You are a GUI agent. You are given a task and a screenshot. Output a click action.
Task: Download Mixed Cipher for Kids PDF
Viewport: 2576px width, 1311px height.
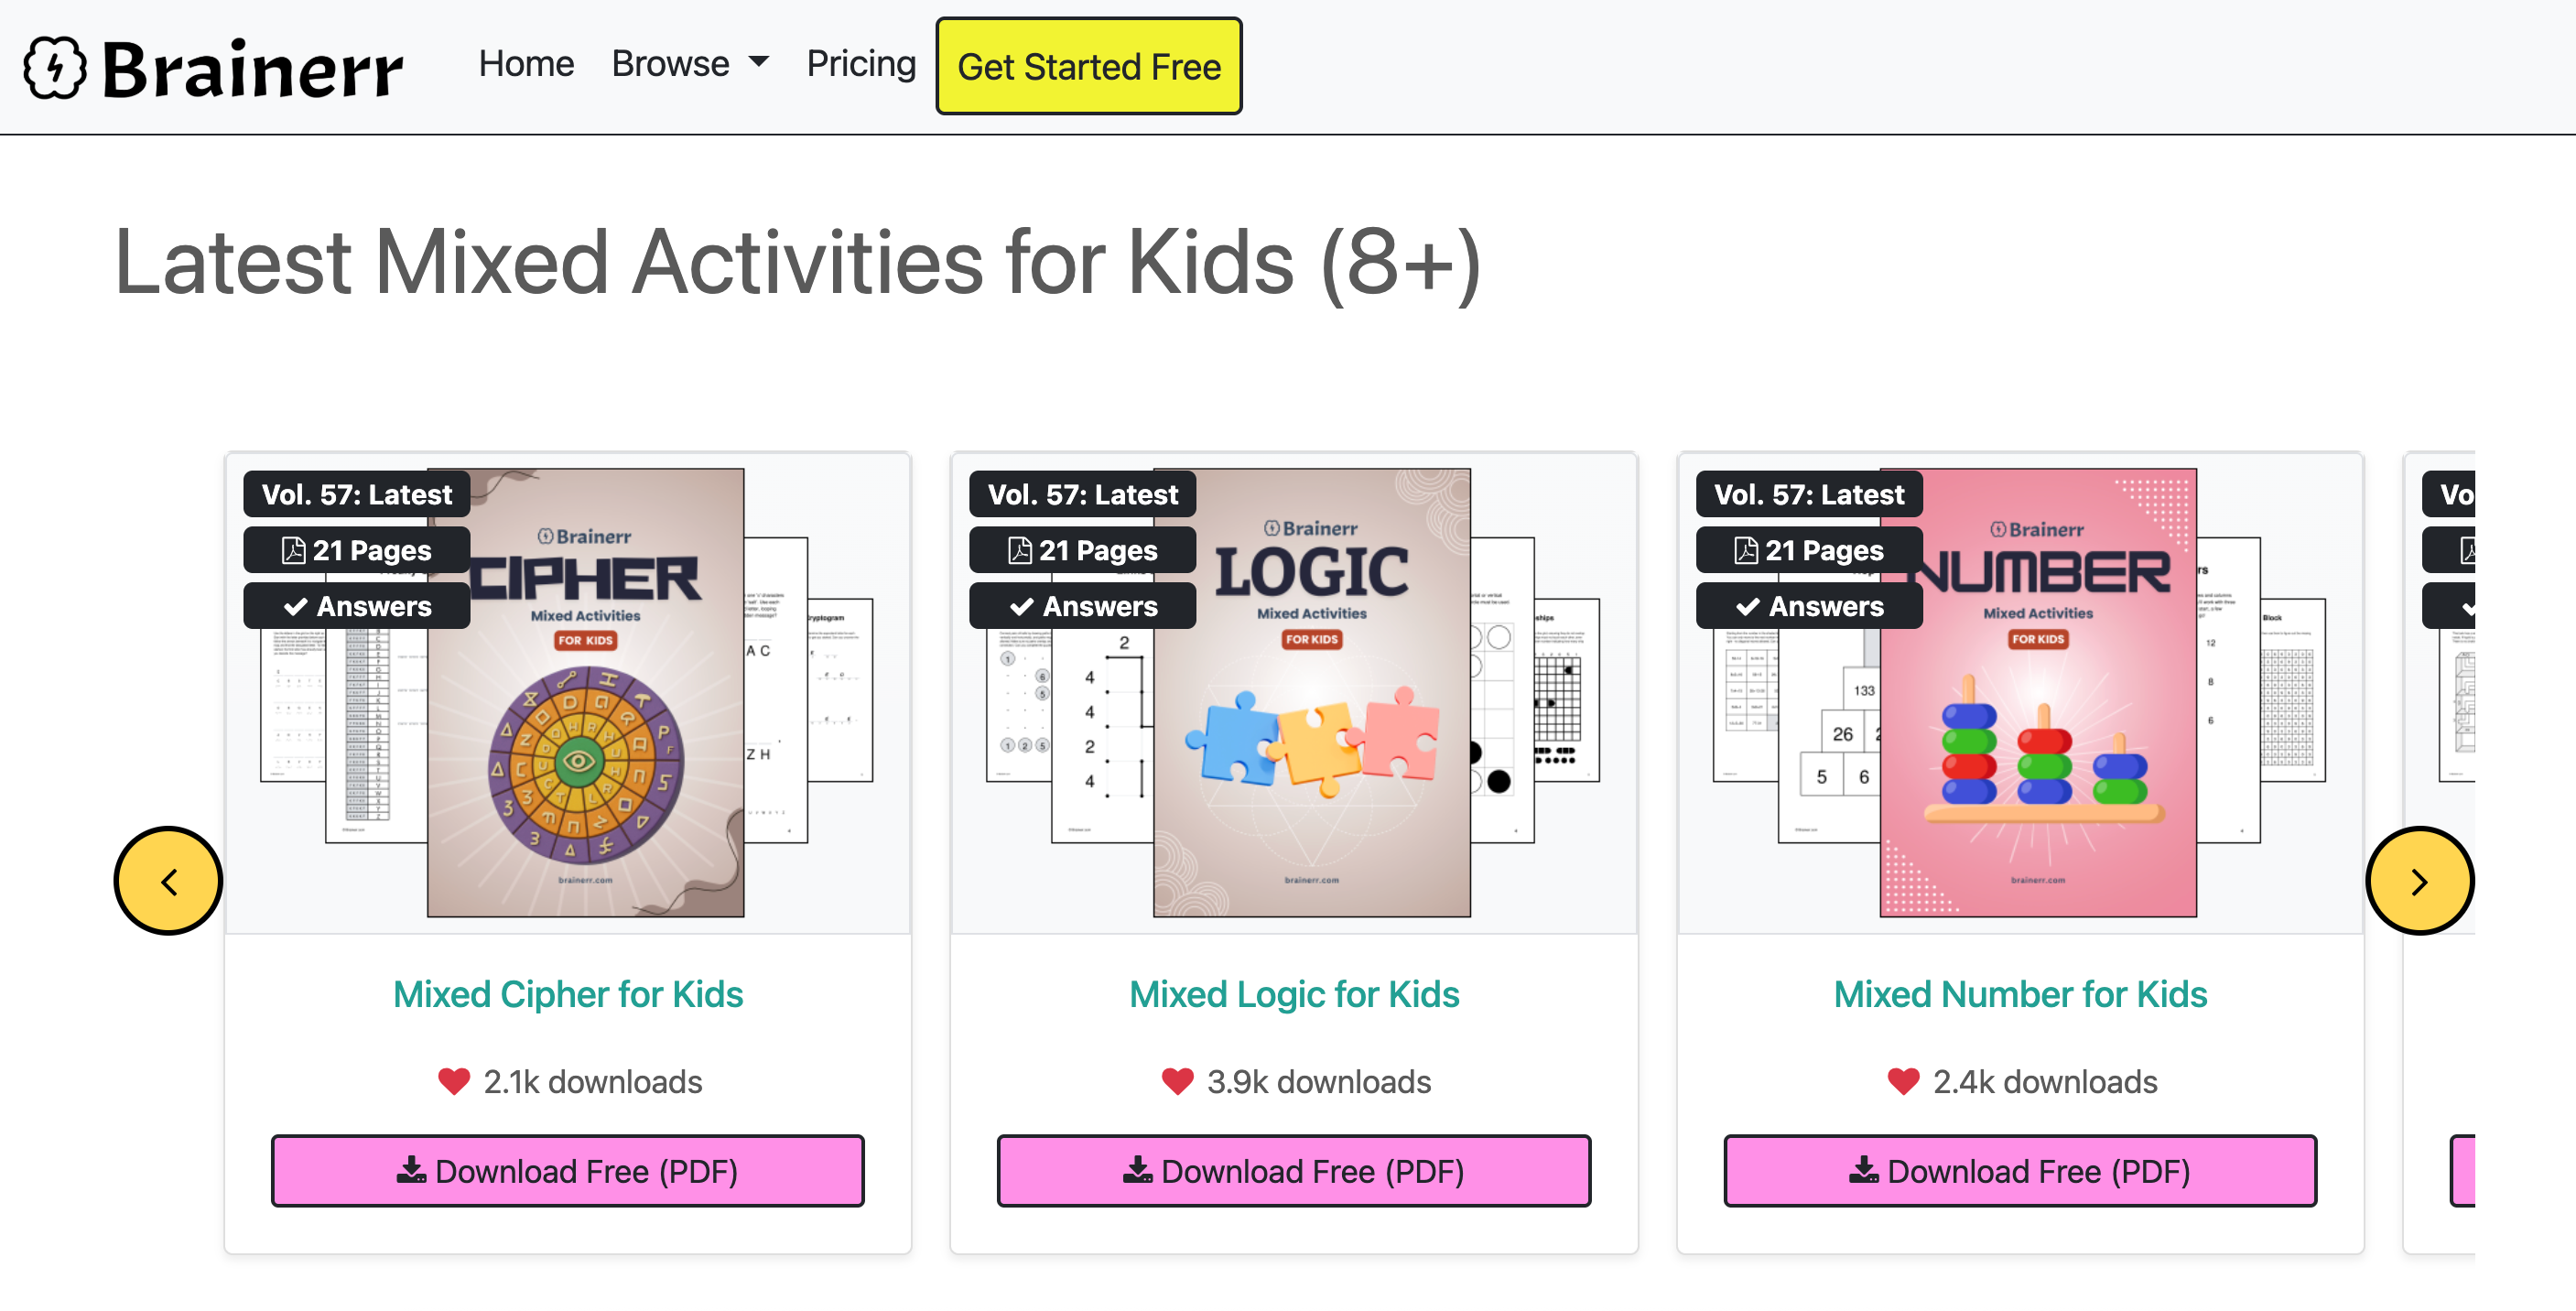(567, 1170)
